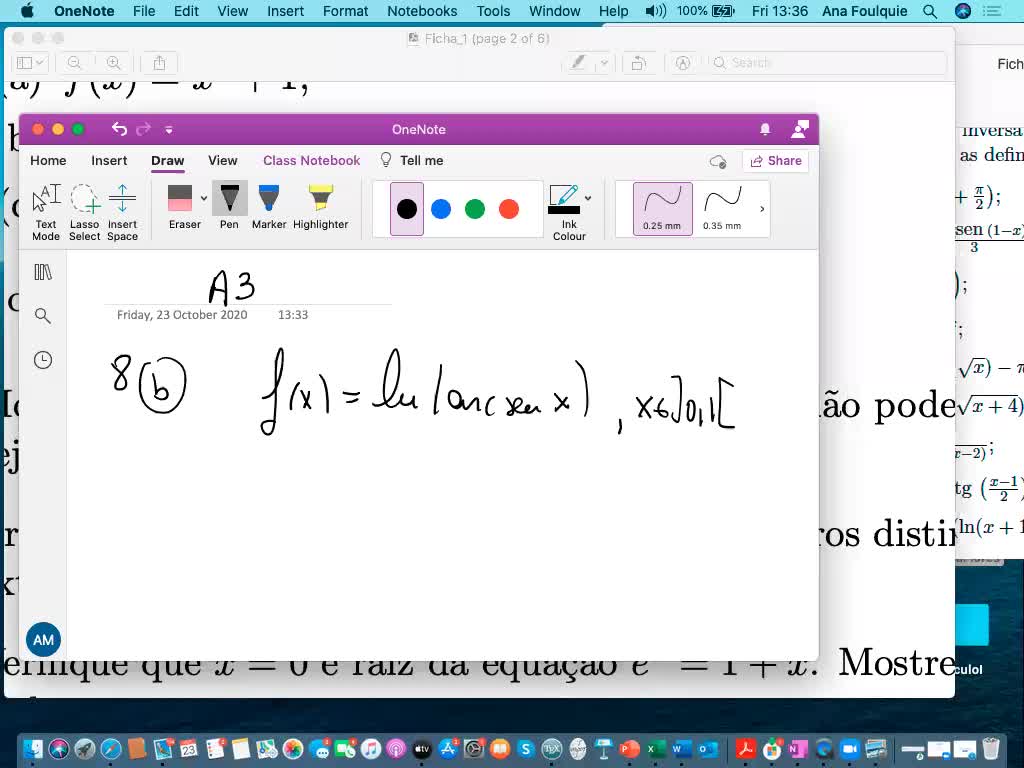Open the View ribbon tab
The image size is (1024, 768).
(223, 161)
